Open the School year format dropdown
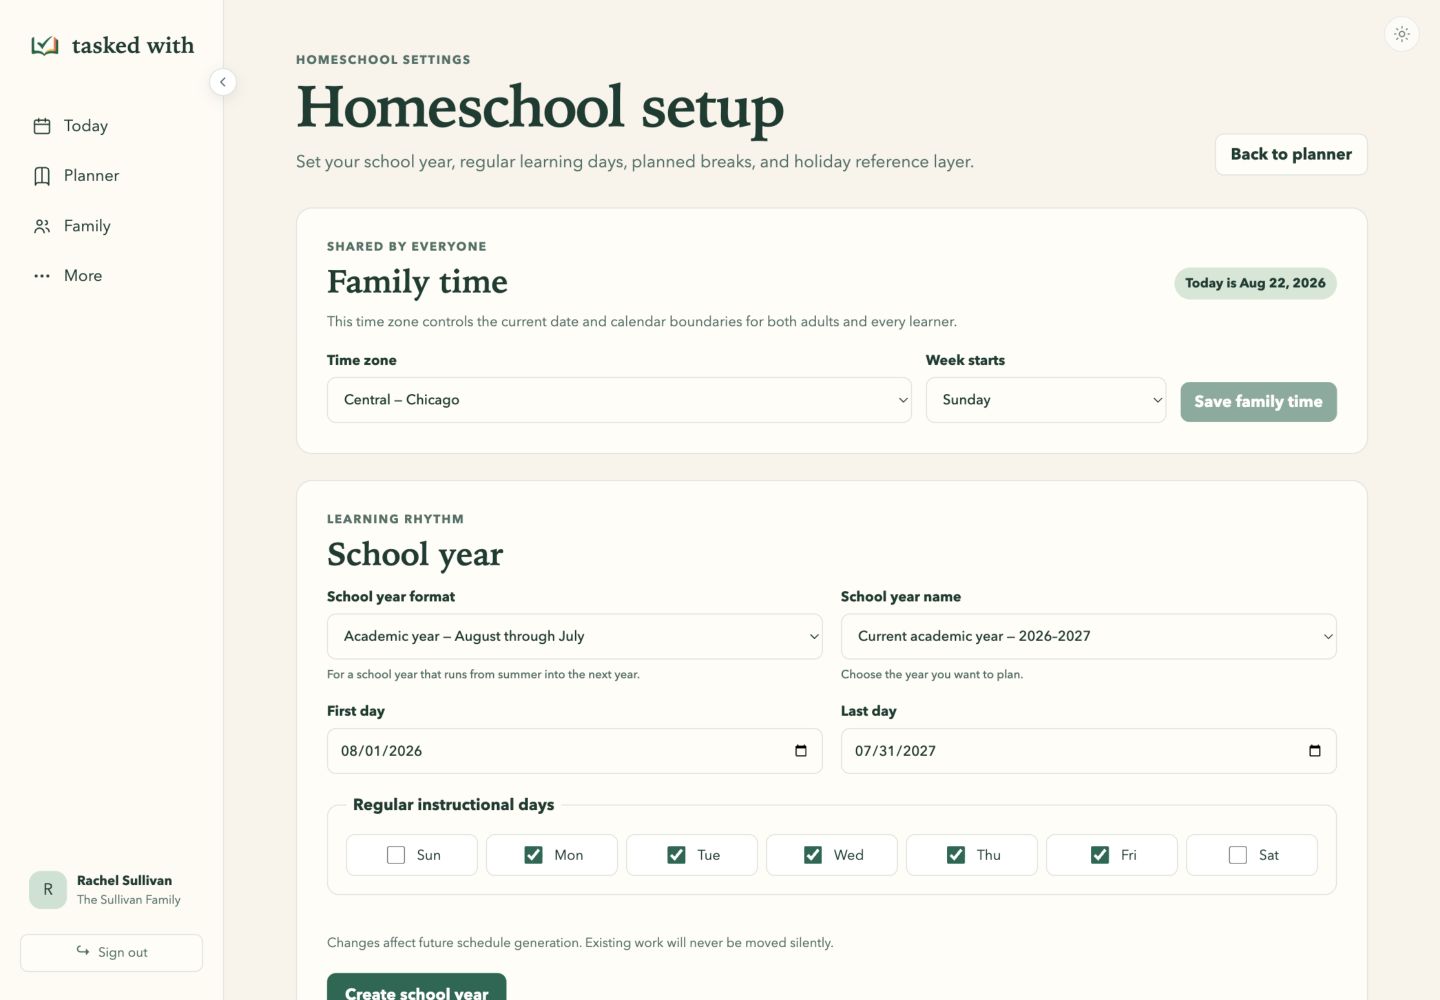1440x1000 pixels. pos(575,636)
